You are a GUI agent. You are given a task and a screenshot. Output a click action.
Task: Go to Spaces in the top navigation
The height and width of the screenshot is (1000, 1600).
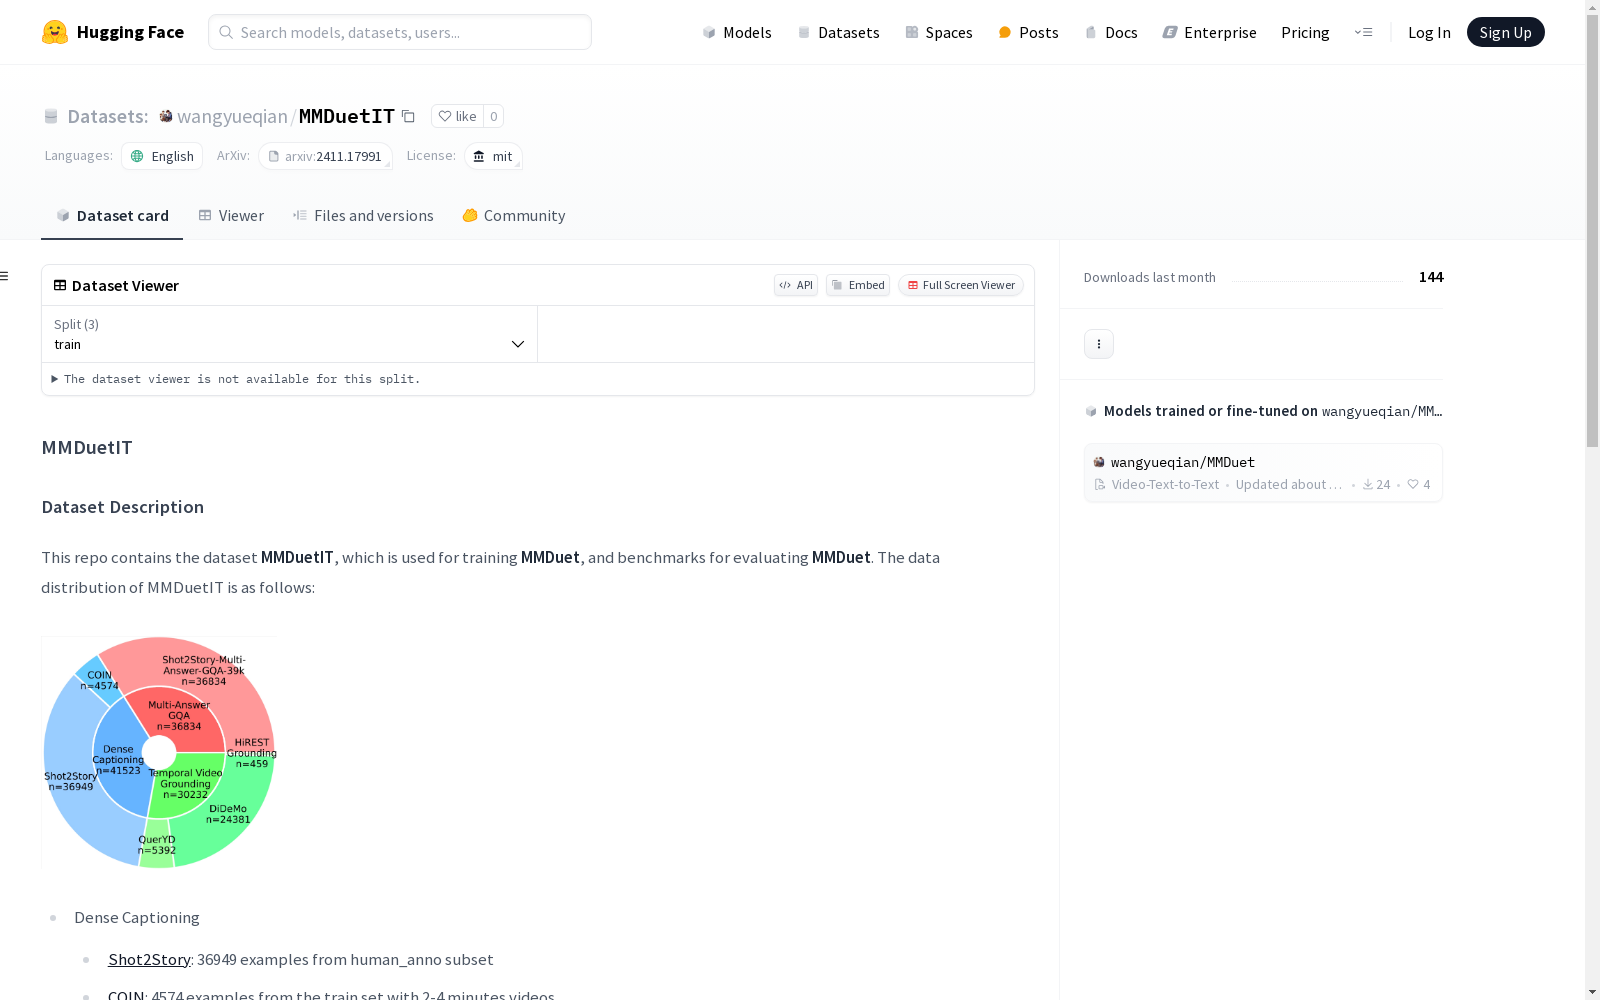tap(939, 32)
